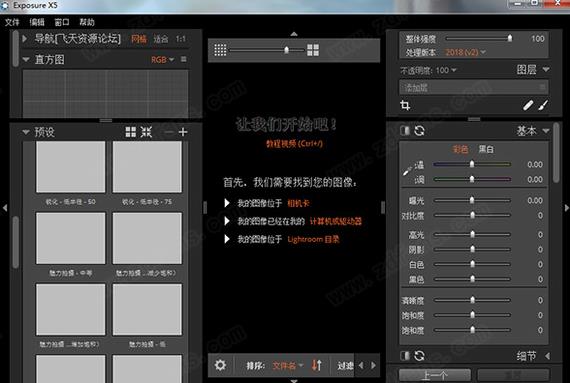
Task: Open the Lightroom 目录 link
Action: [x=313, y=239]
